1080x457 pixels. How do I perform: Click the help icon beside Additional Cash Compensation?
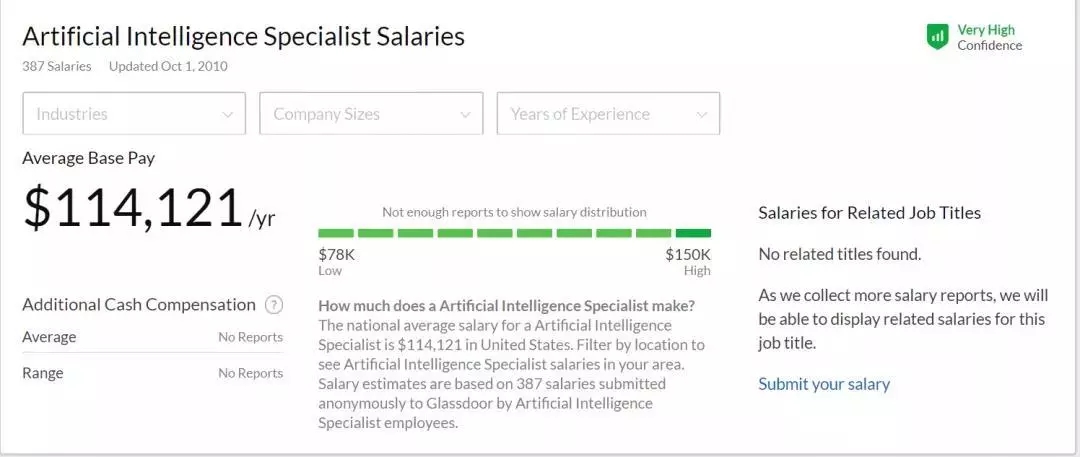coord(274,305)
